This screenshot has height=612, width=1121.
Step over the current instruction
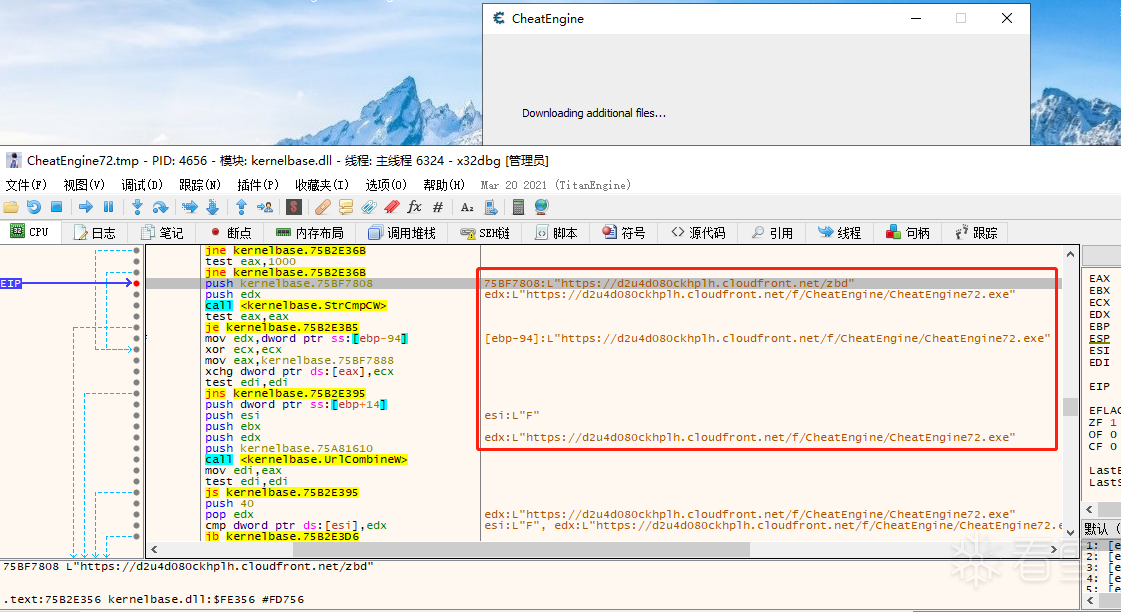tap(160, 207)
